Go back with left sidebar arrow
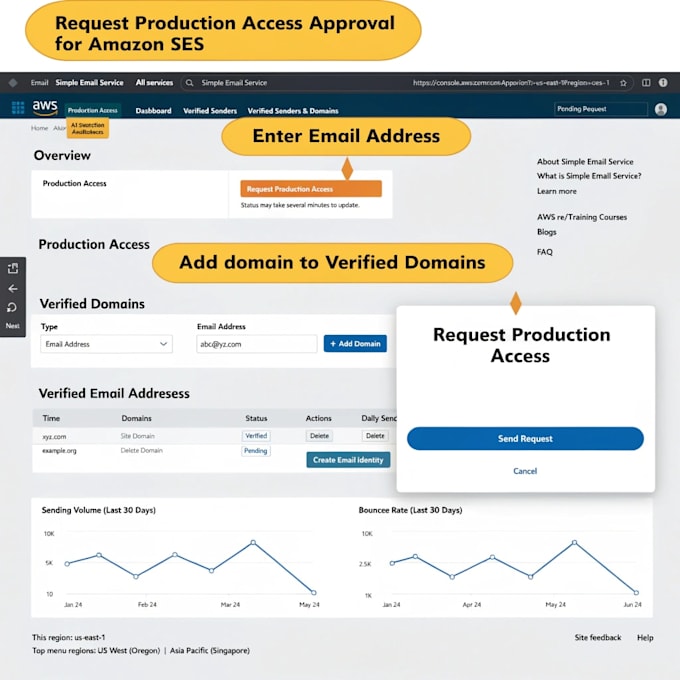The height and width of the screenshot is (680, 680). (13, 288)
